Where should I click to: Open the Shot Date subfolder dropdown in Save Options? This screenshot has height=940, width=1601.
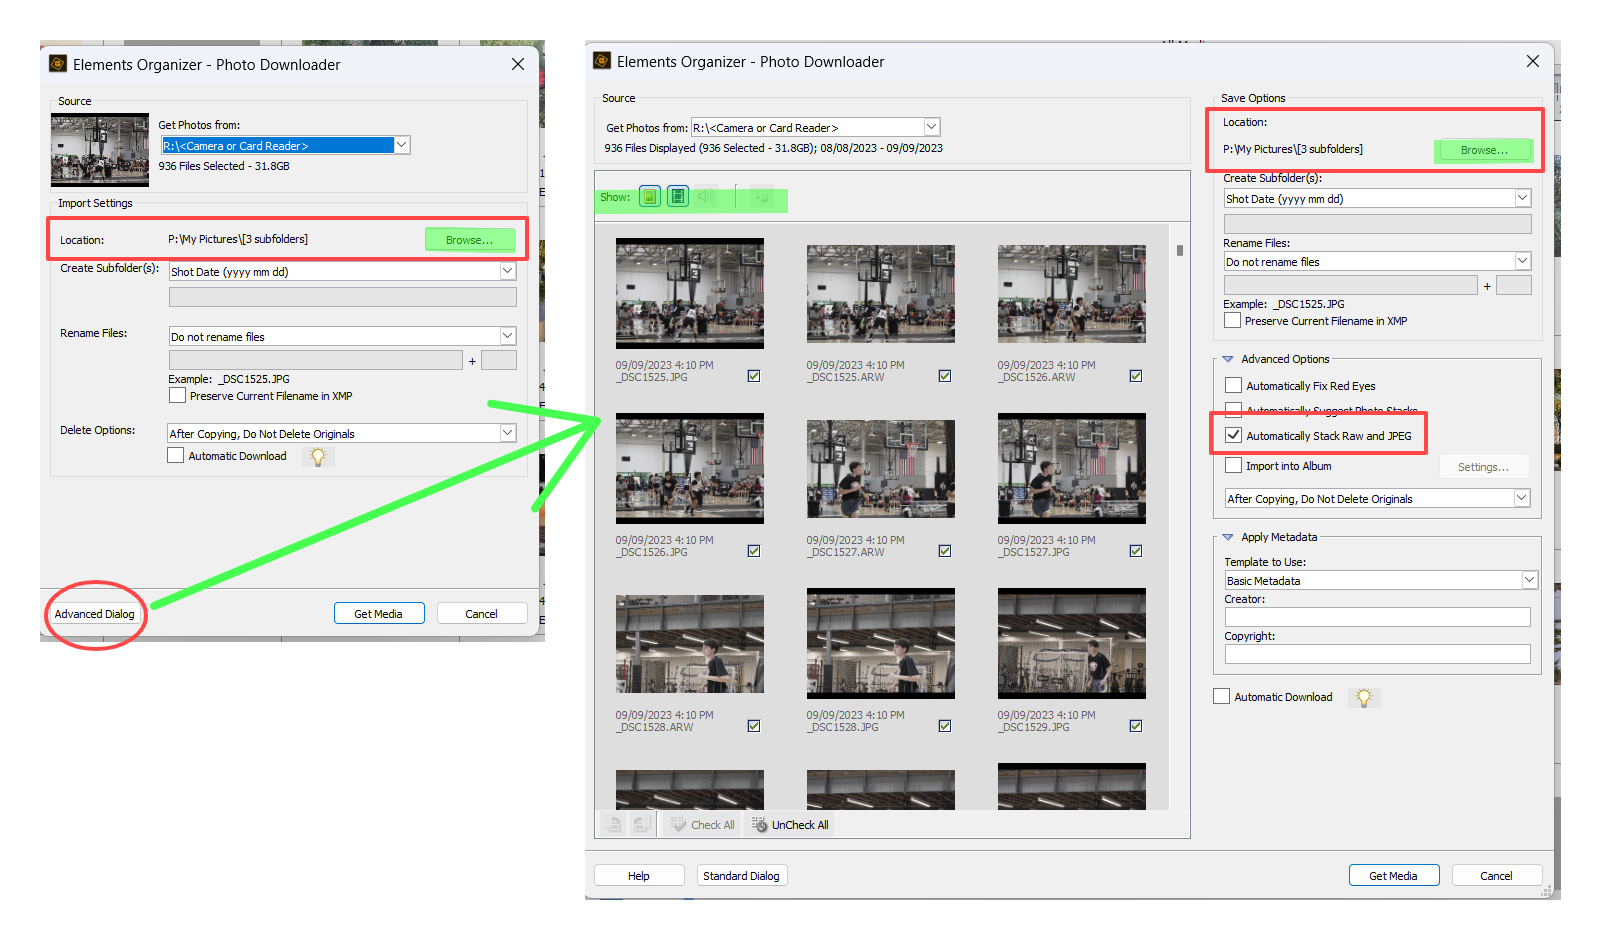tap(1521, 198)
